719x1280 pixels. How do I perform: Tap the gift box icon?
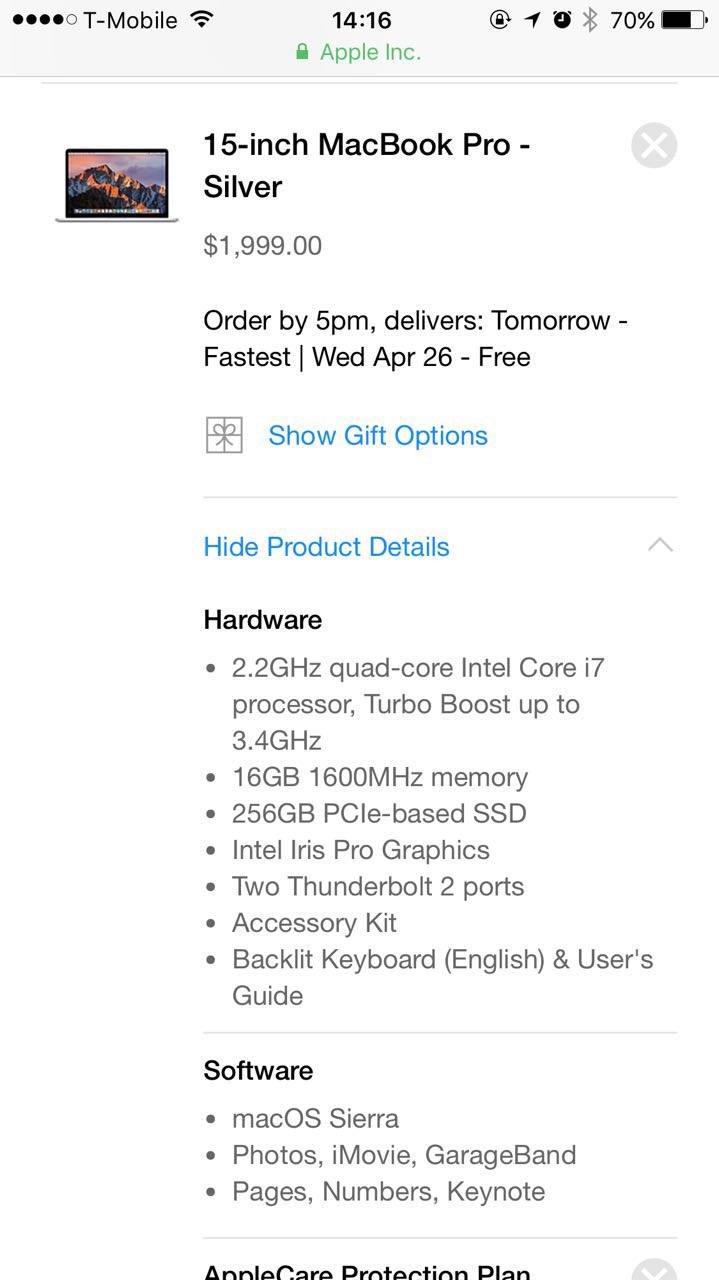tap(224, 435)
